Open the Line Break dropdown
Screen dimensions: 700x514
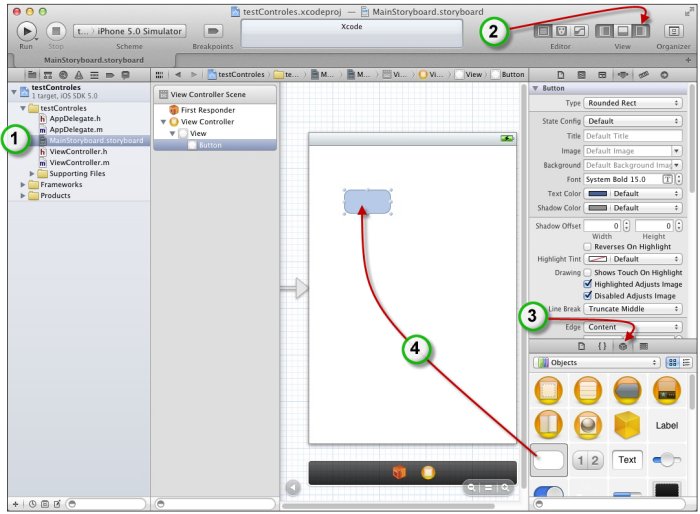click(x=633, y=309)
